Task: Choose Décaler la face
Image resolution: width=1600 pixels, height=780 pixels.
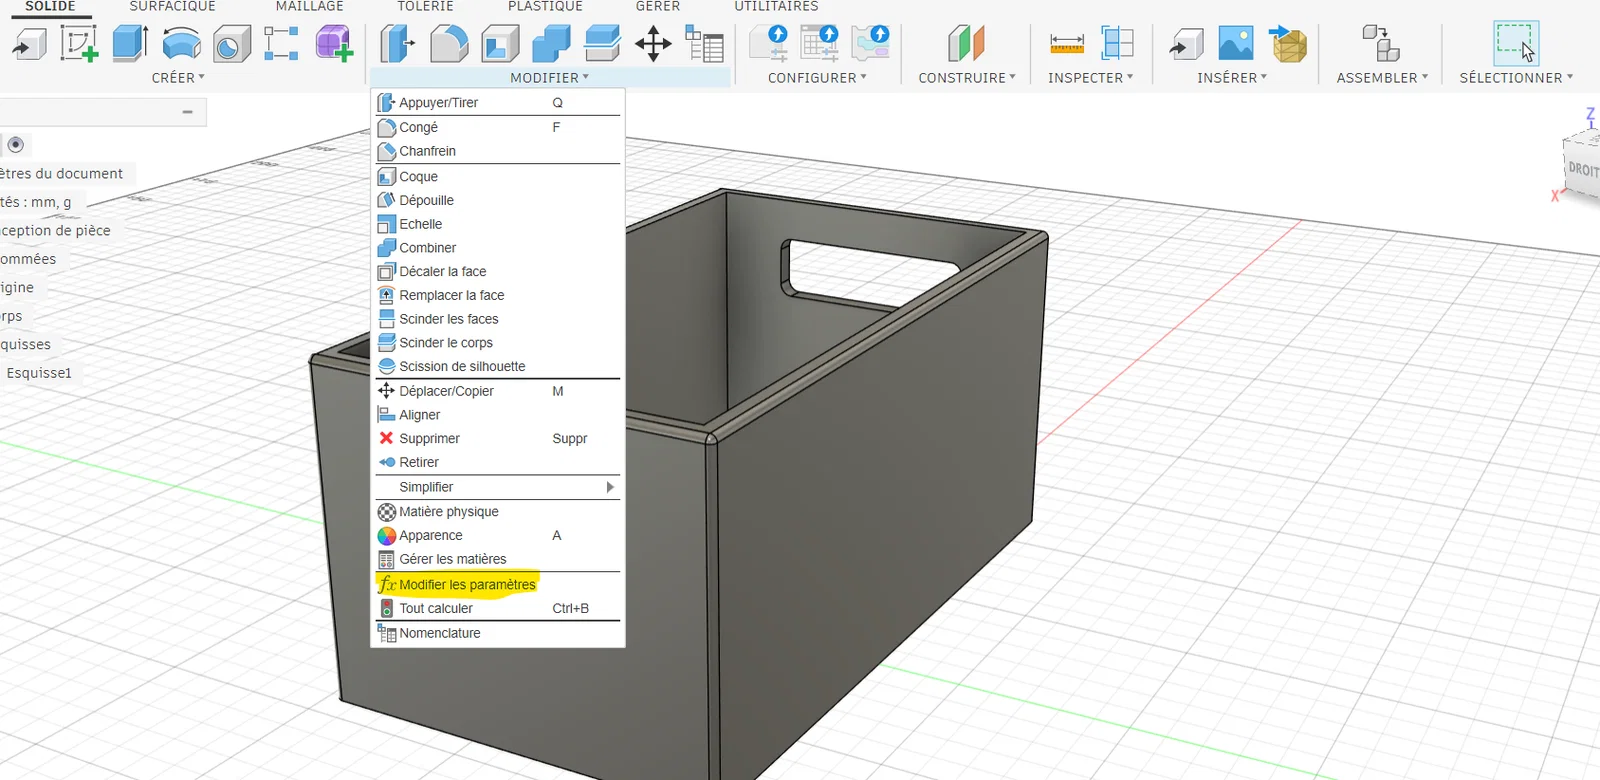Action: coord(498,271)
